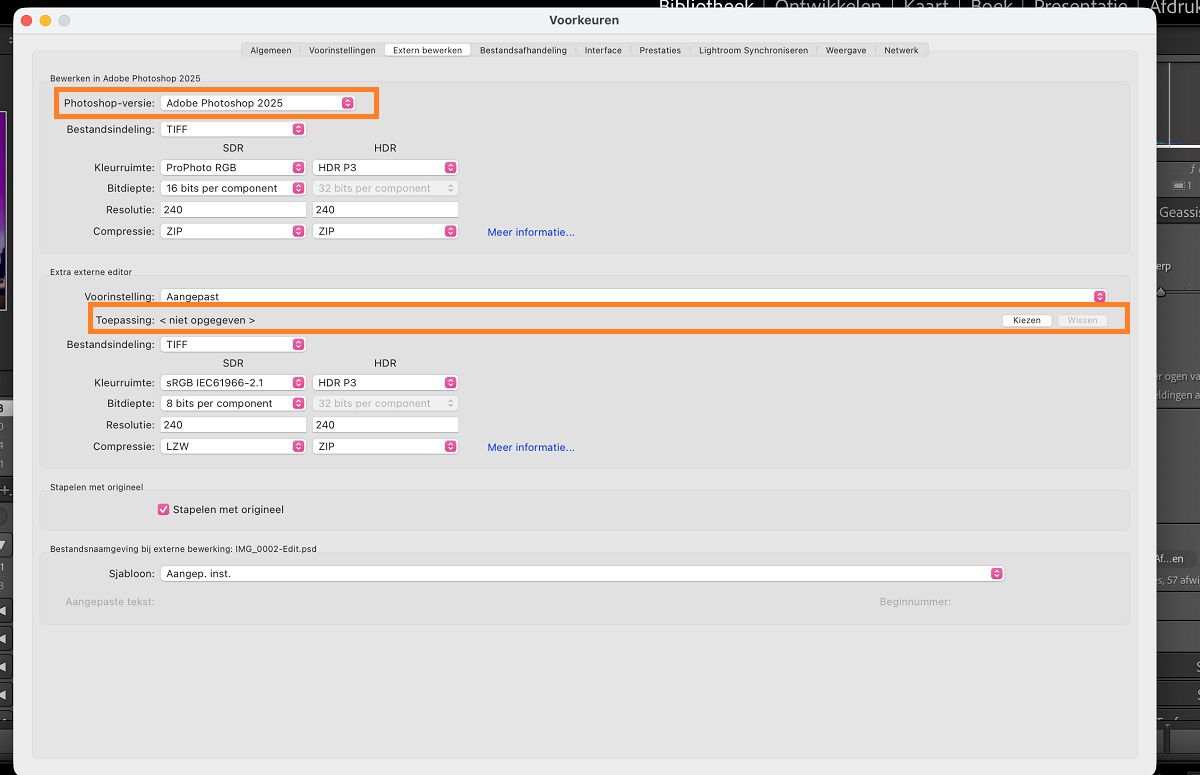Open the Prestaties preferences tab
The height and width of the screenshot is (775, 1200).
[x=660, y=48]
